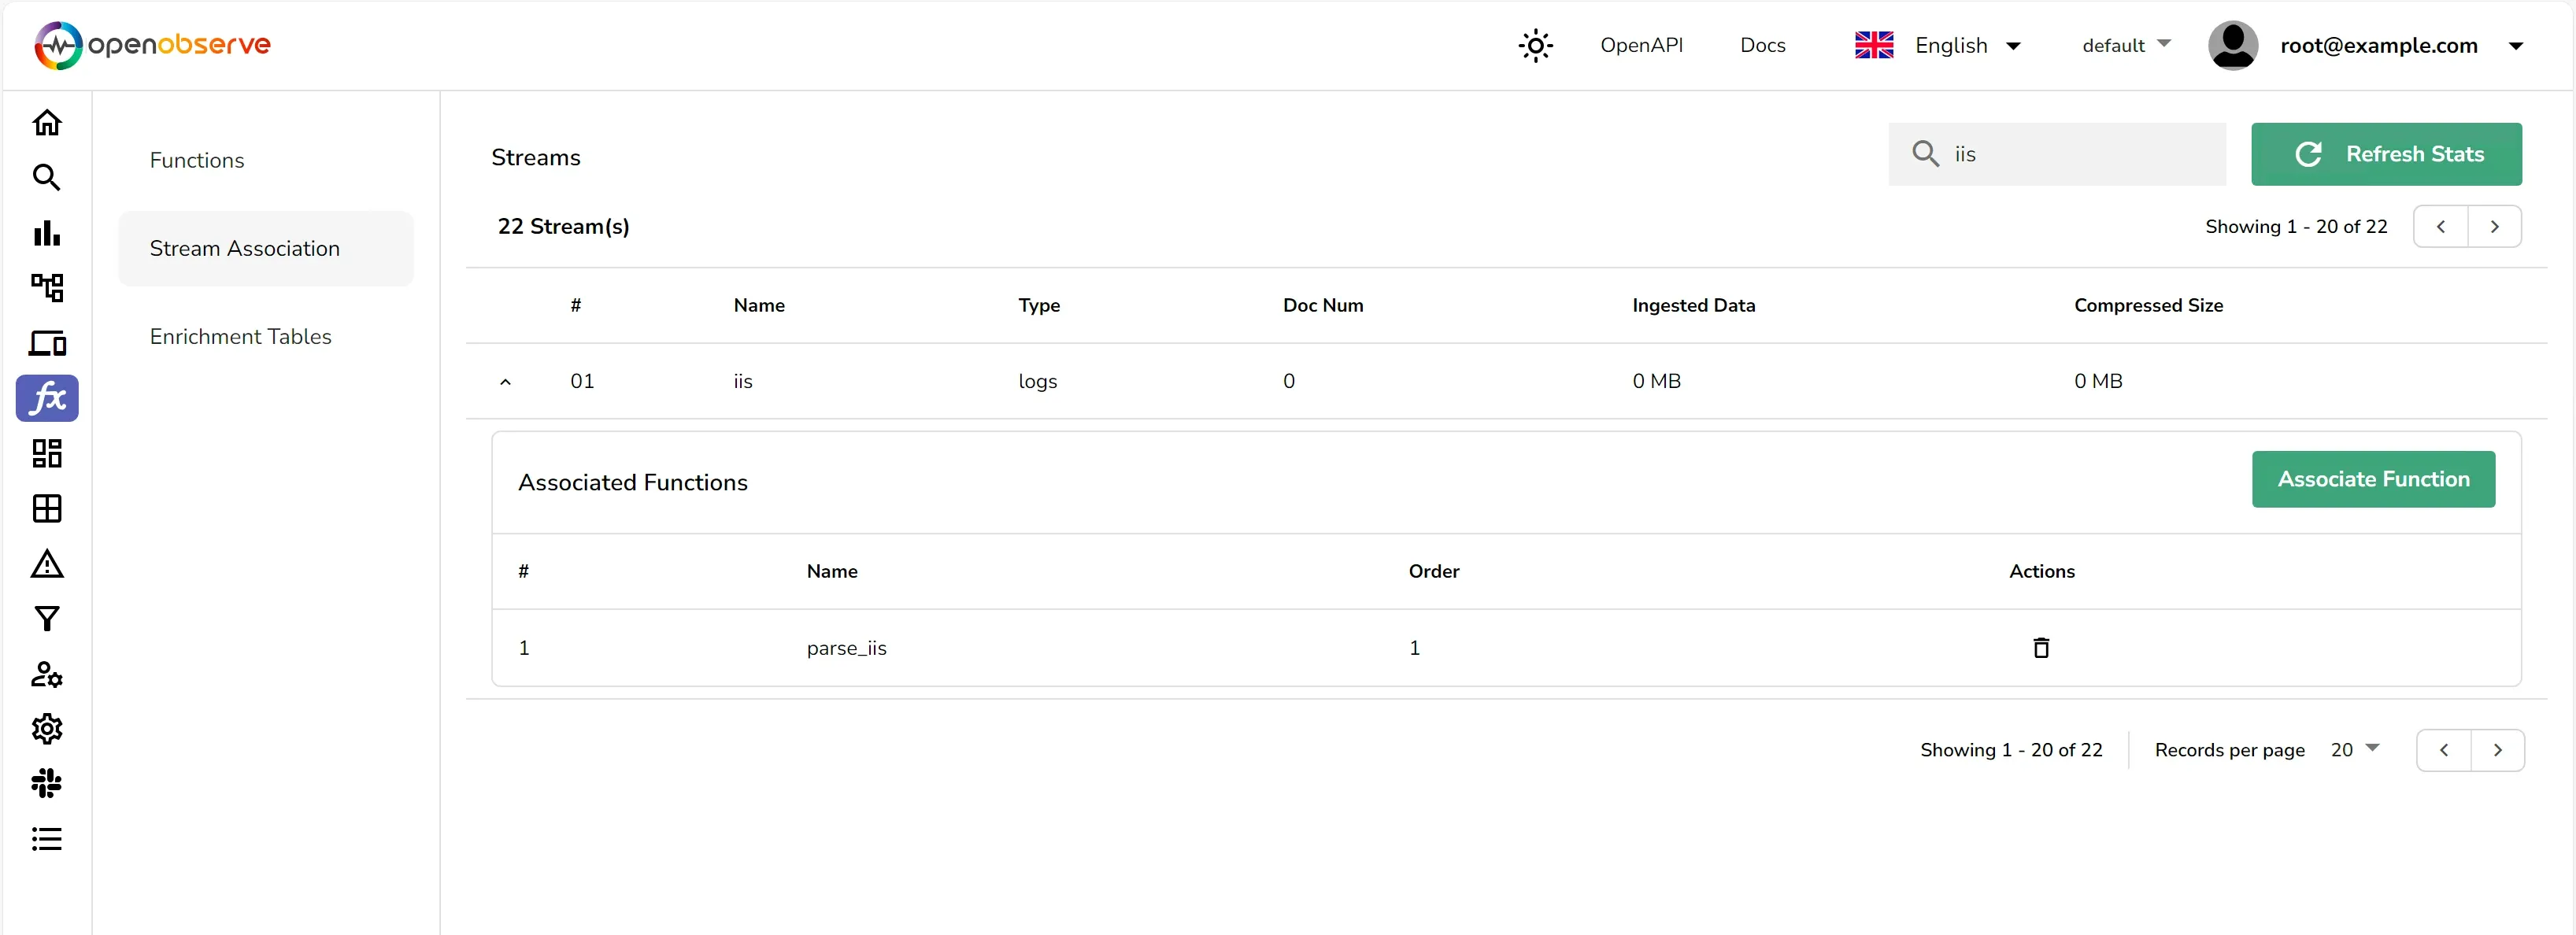The height and width of the screenshot is (935, 2576).
Task: Click the streams search field
Action: [2080, 155]
